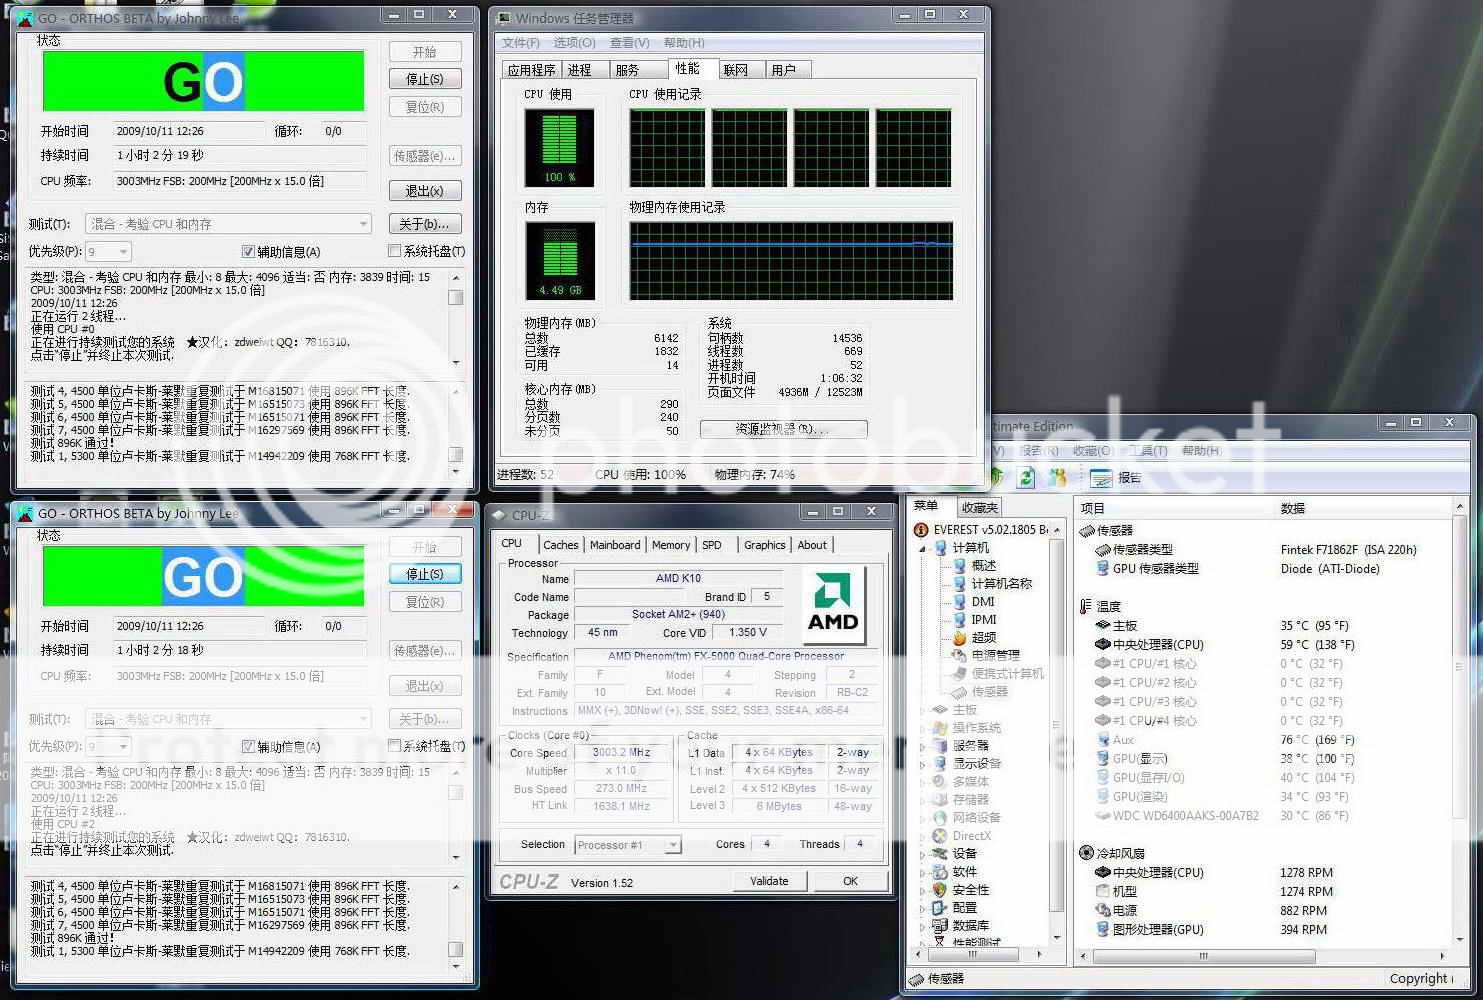Open the 进程 tab in Task Manager
This screenshot has width=1483, height=1000.
[579, 70]
